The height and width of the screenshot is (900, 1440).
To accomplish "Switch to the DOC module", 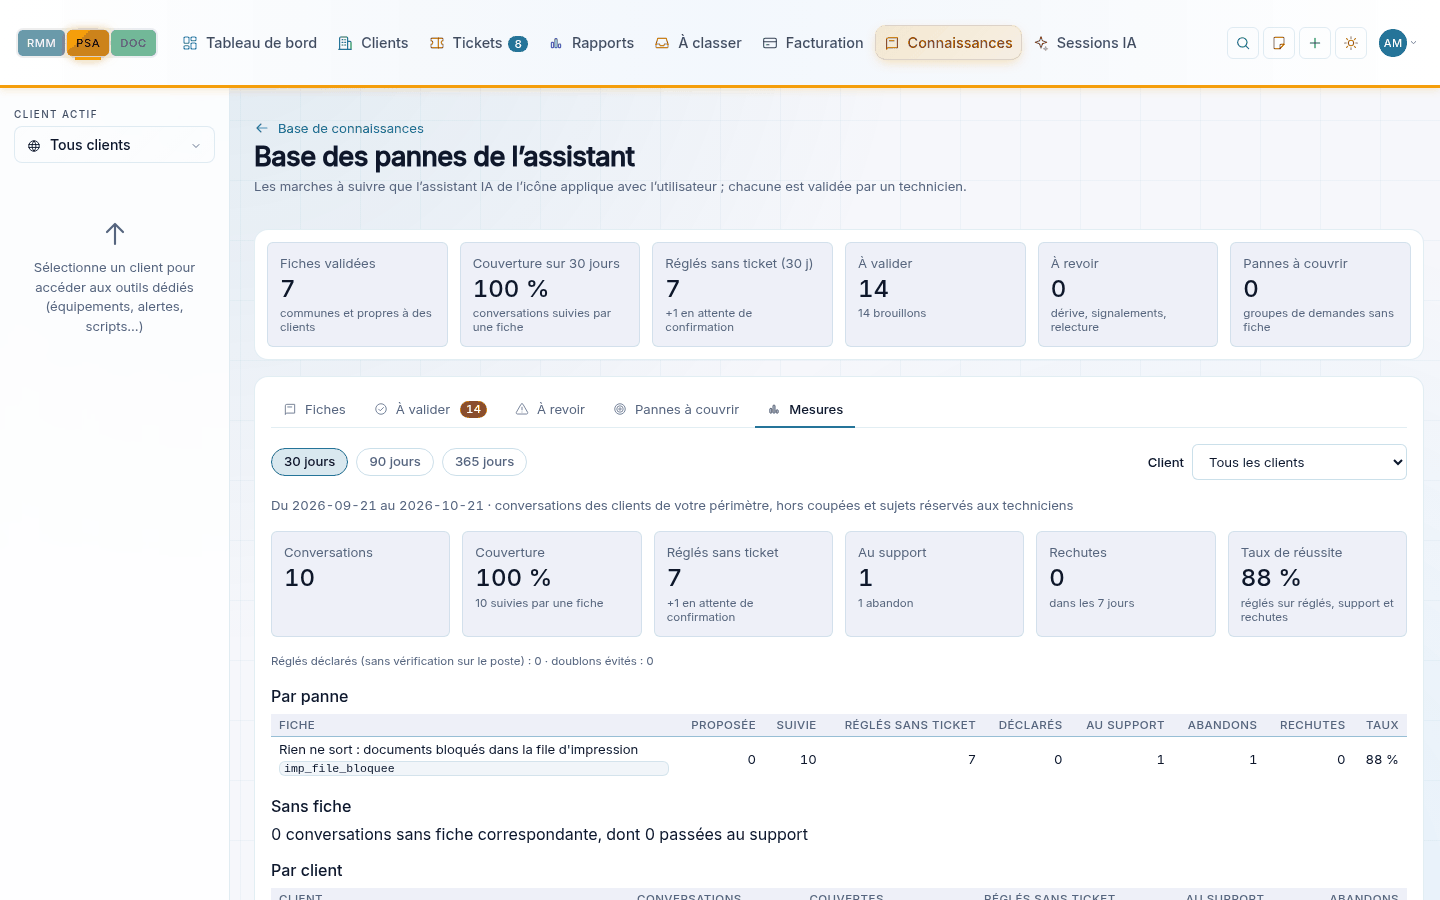I will coord(133,43).
